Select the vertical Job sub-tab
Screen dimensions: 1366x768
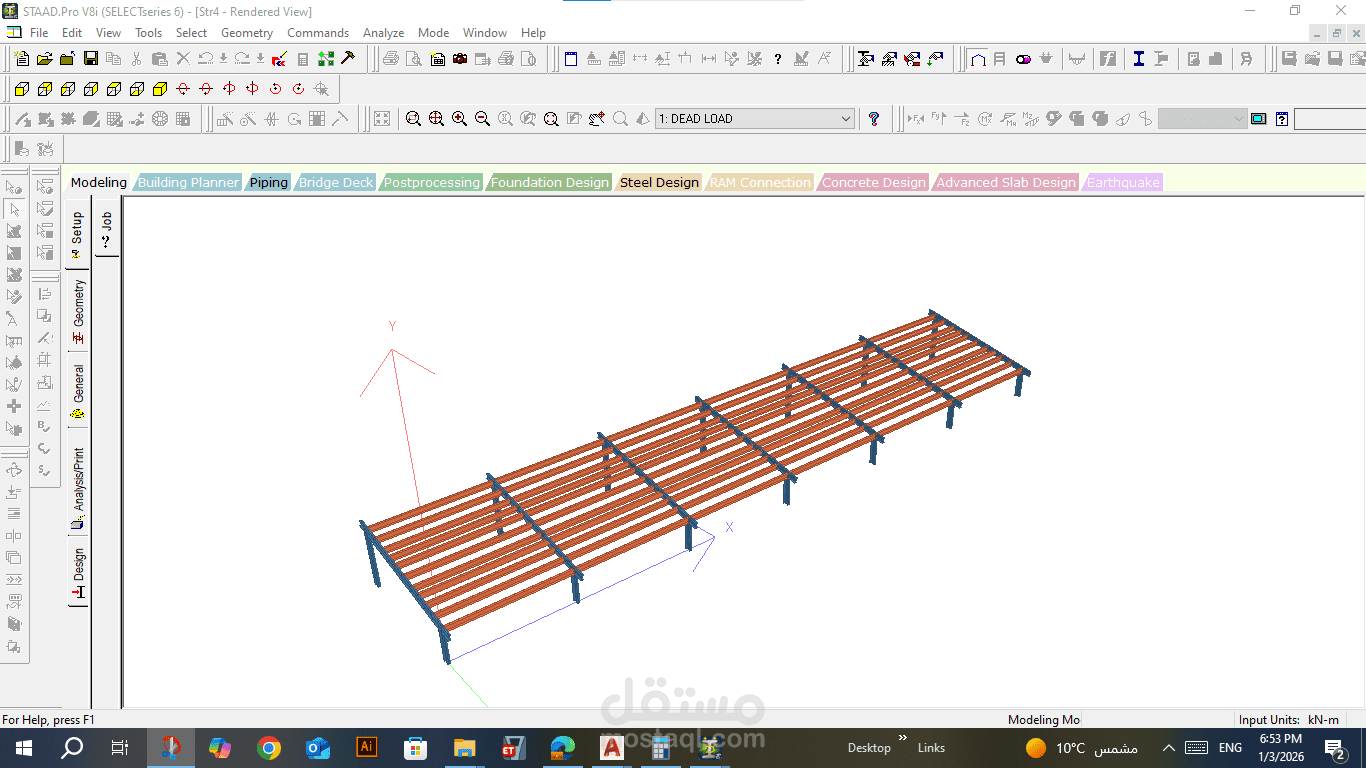pos(107,229)
